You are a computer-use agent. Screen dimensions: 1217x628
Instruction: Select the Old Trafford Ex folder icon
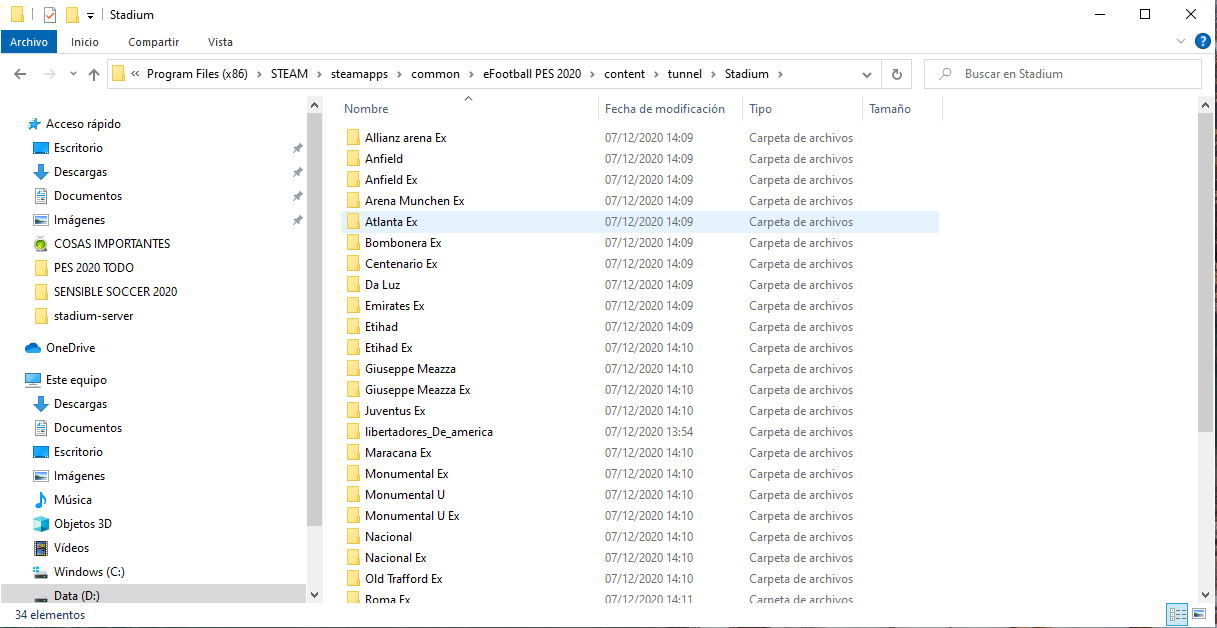pos(353,579)
